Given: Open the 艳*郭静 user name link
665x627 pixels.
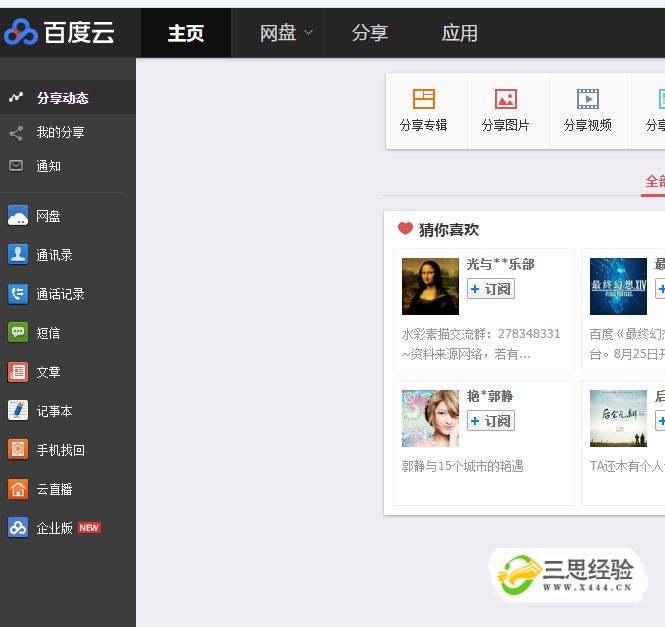Looking at the screenshot, I should click(490, 396).
